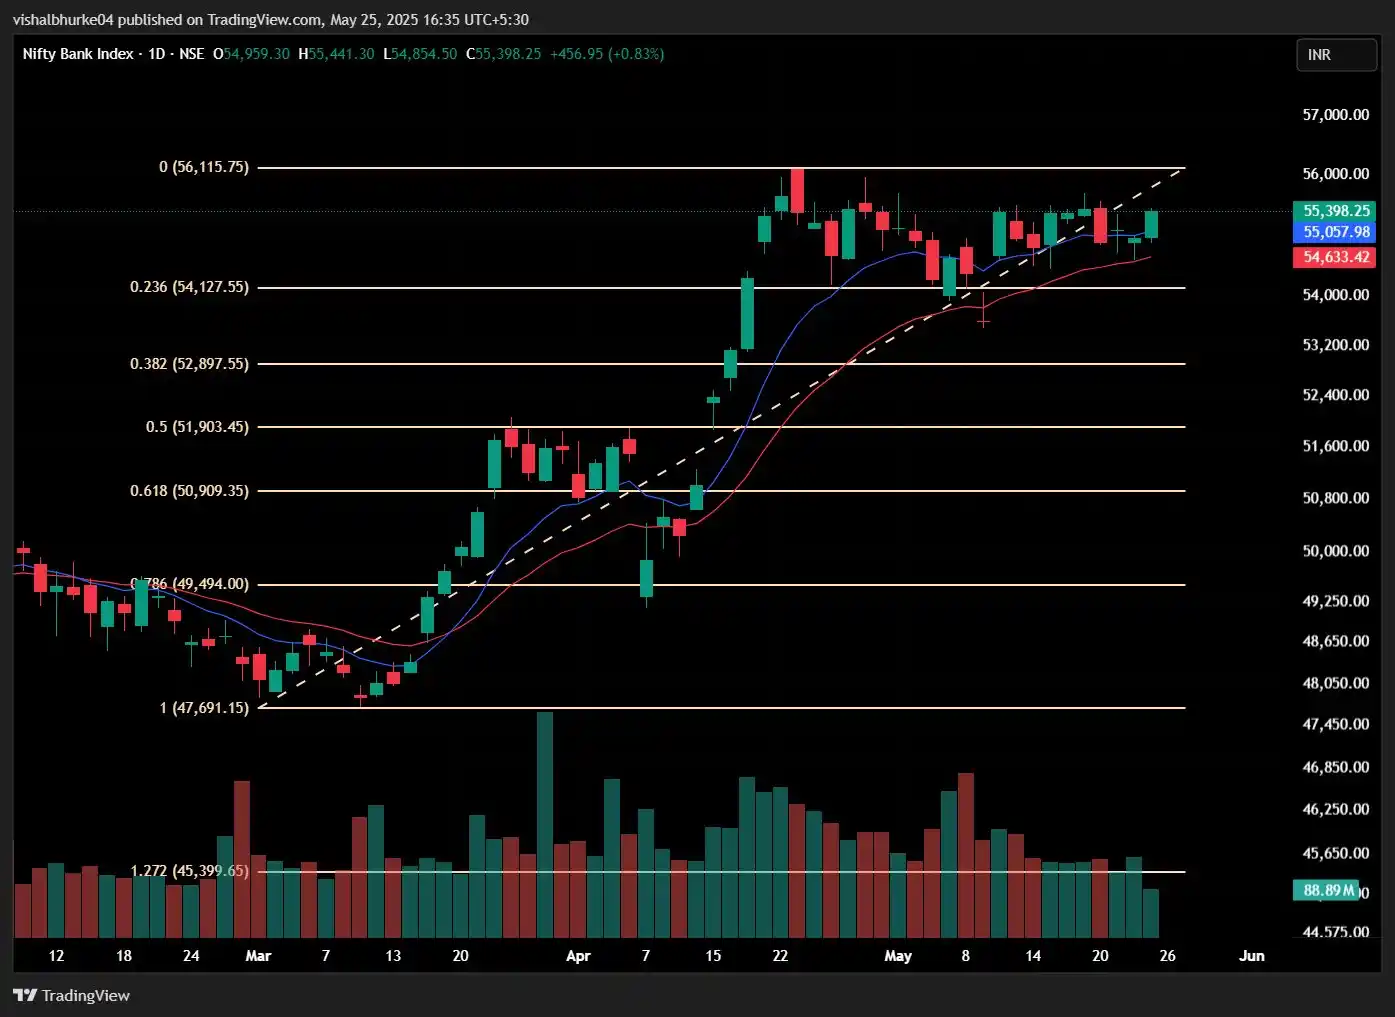This screenshot has height=1017, width=1395.
Task: Click the low value 54,854.50 in the header
Action: [424, 54]
